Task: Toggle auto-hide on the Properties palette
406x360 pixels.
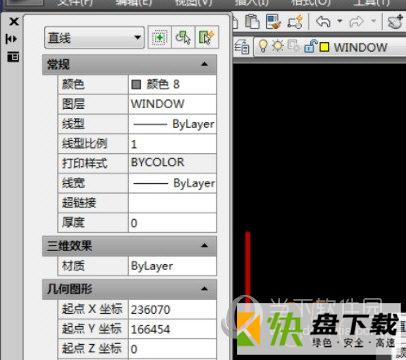Action: point(11,39)
